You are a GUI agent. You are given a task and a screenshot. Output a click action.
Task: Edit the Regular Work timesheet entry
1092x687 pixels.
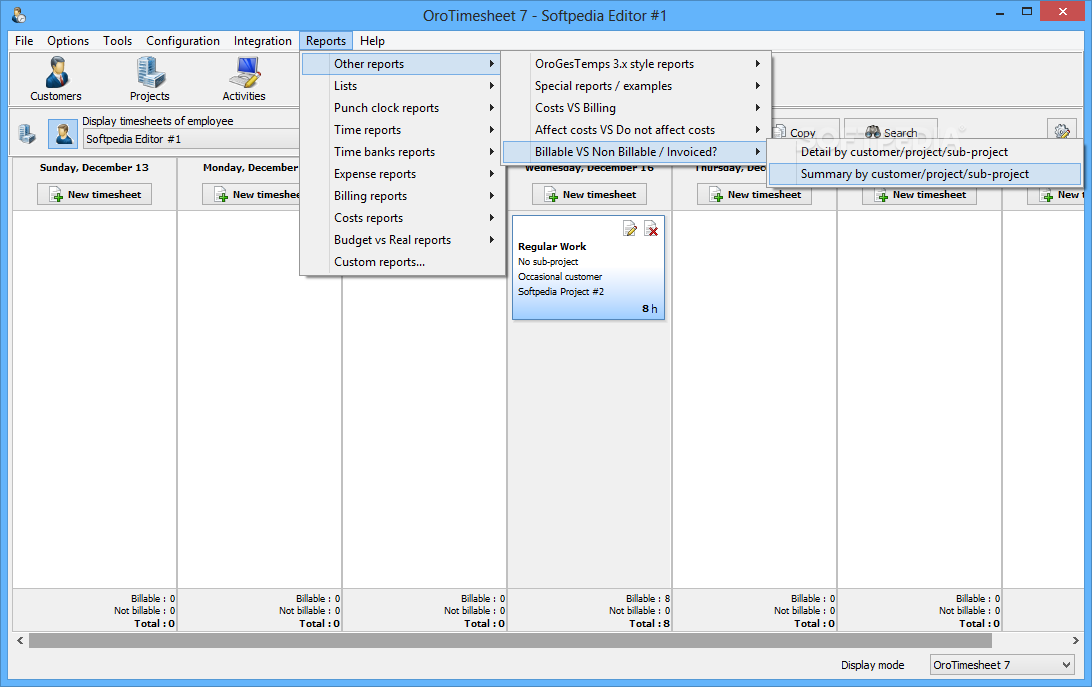[630, 229]
